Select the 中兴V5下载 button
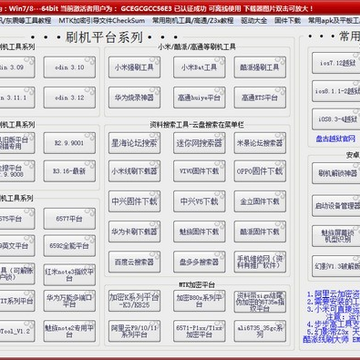This screenshot has height=360, width=360. (x=199, y=201)
